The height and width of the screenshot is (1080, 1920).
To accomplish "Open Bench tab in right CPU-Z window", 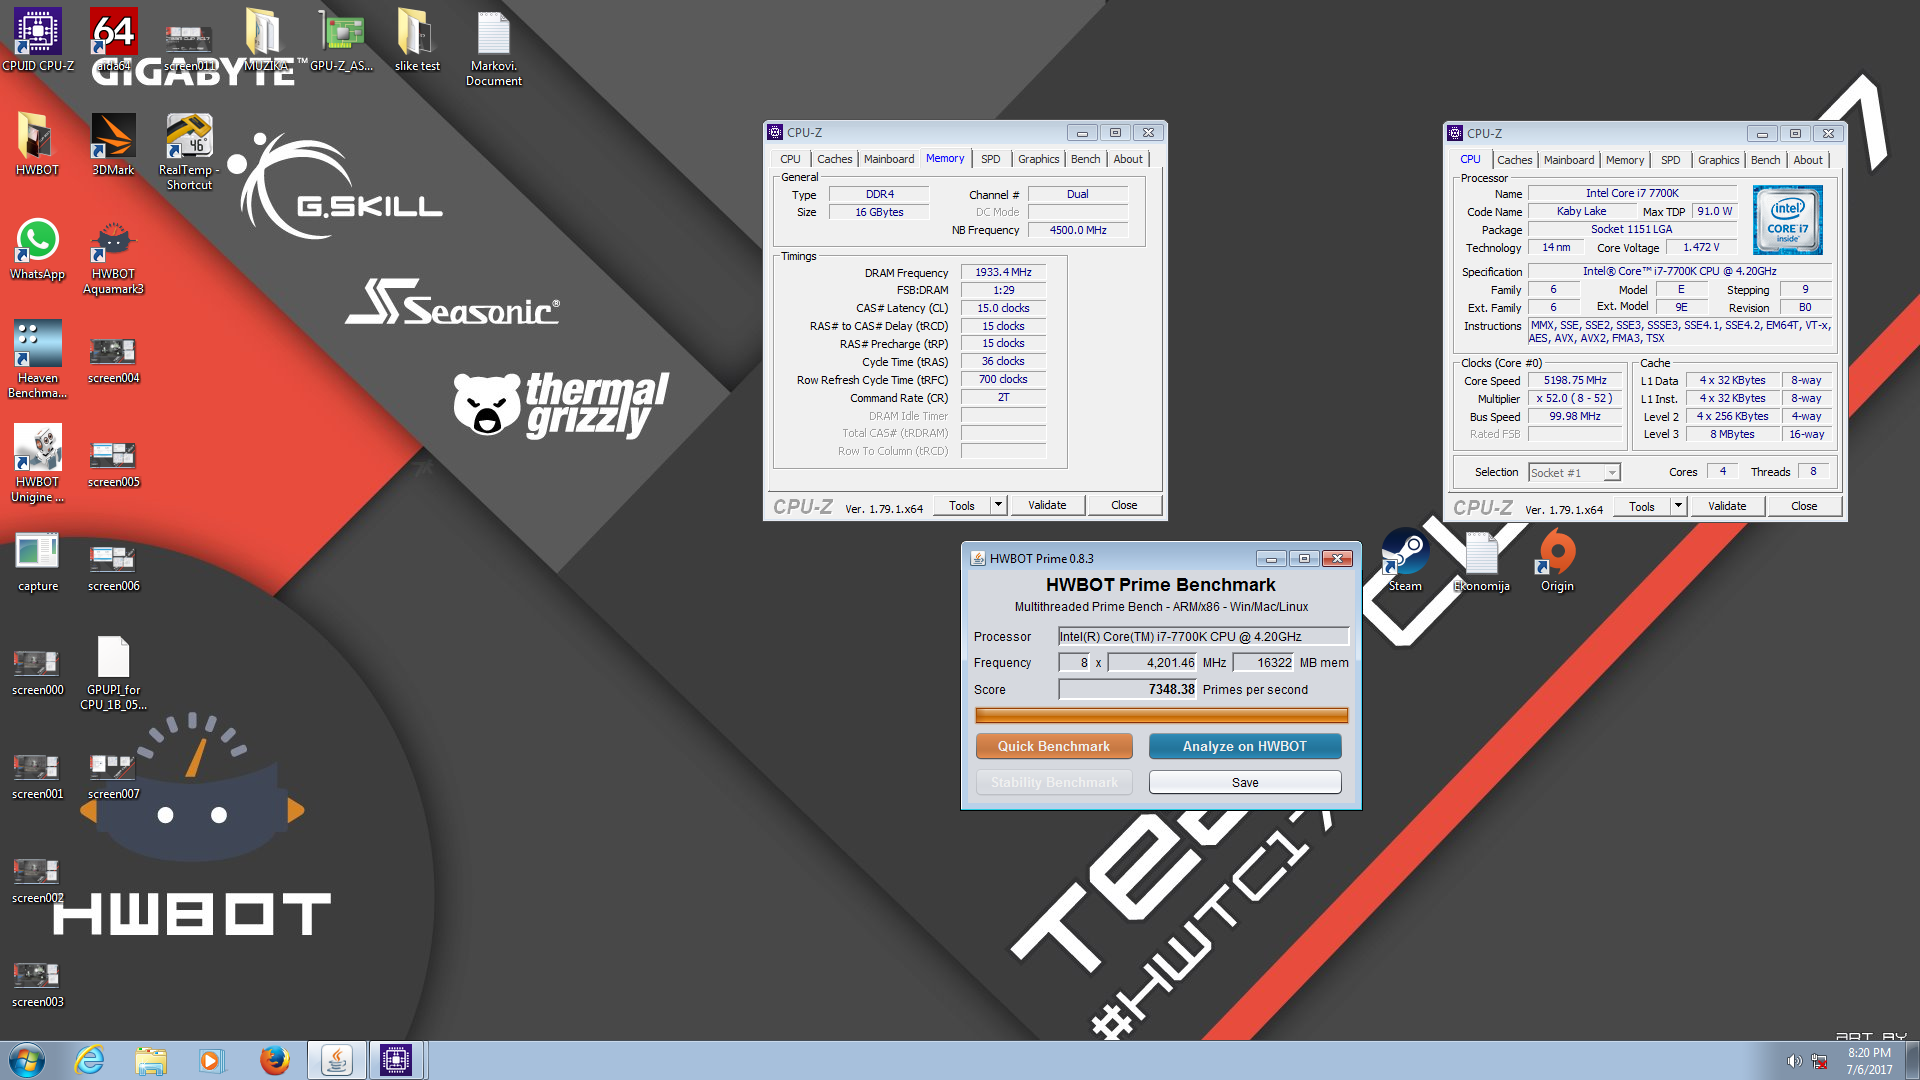I will (x=1765, y=160).
